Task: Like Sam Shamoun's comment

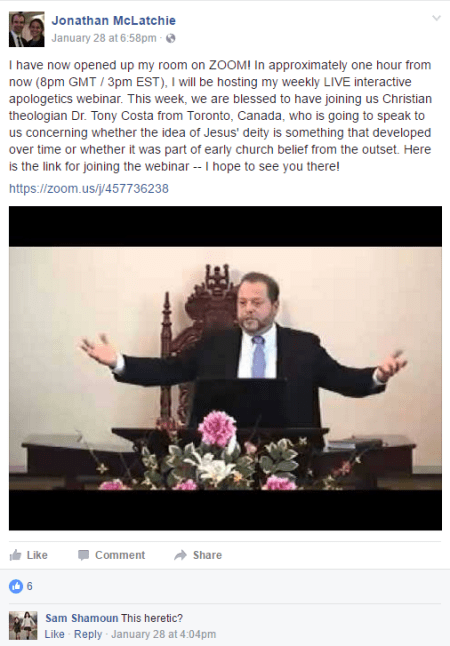Action: click(55, 634)
